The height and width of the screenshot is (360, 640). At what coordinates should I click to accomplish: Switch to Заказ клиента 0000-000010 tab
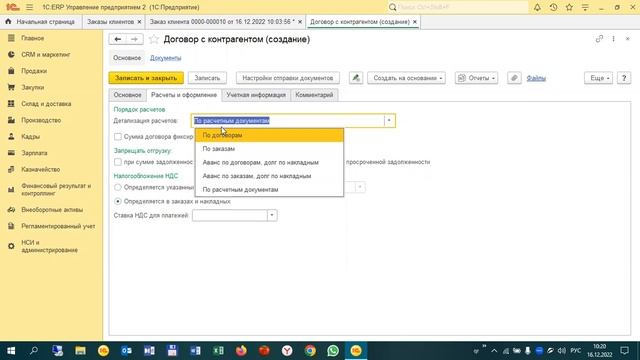coord(222,22)
